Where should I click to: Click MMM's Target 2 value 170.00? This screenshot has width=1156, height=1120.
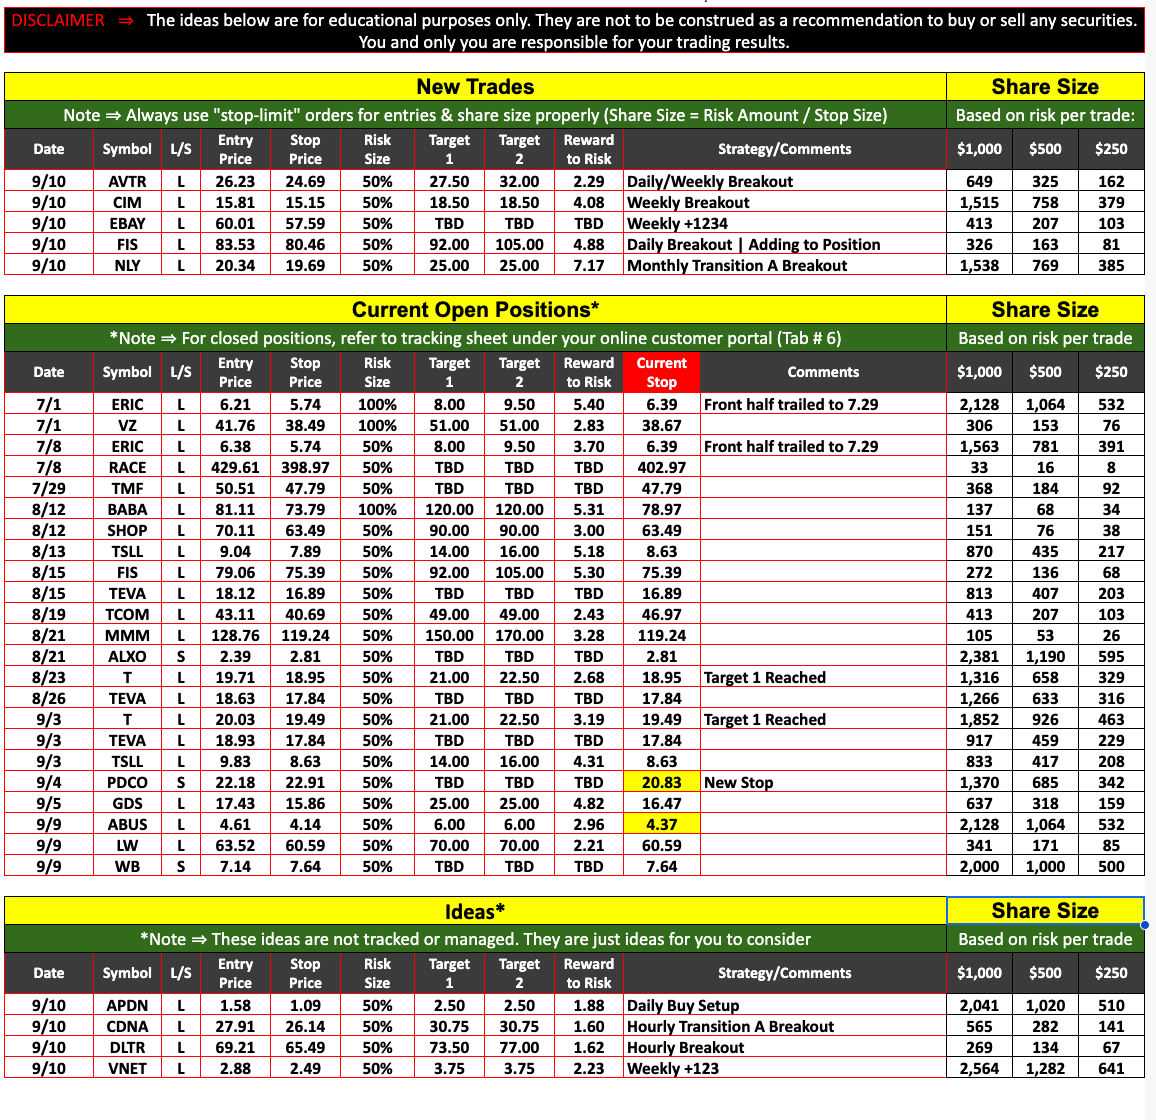pos(519,636)
